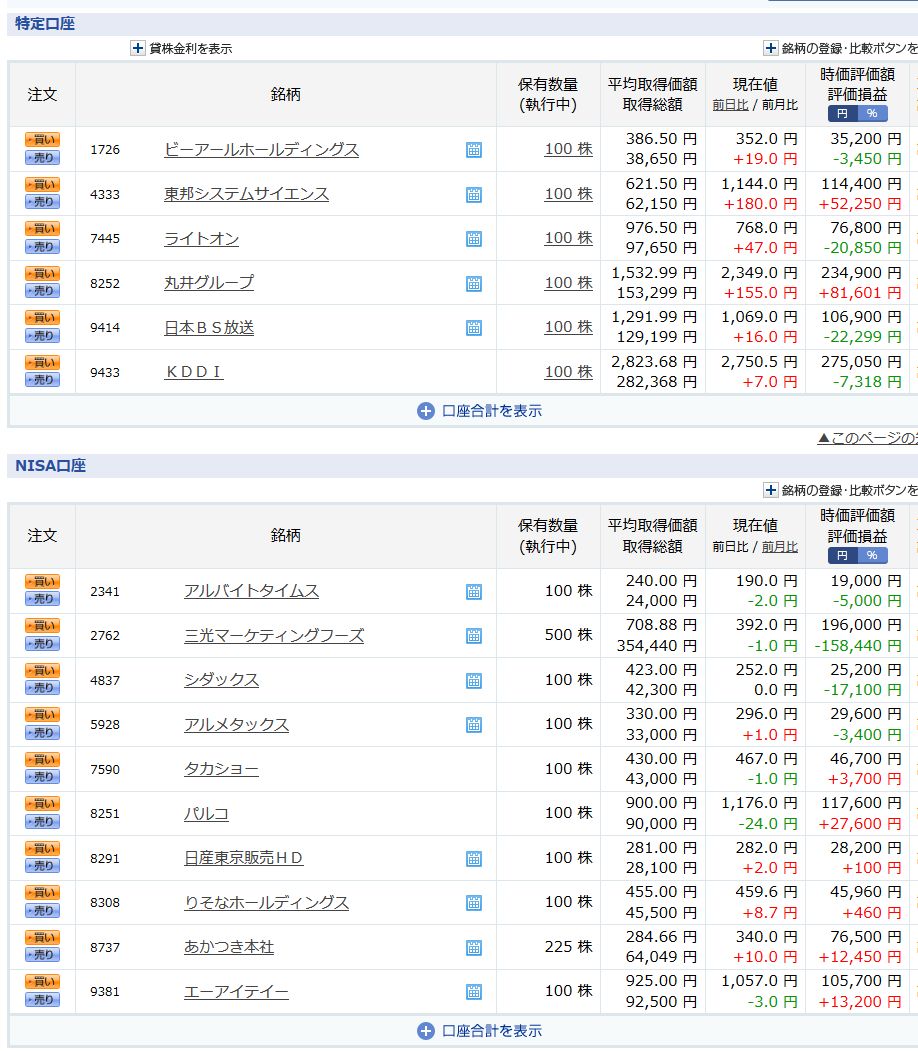Screen dimensions: 918x1051
Task: Show 口座合計 for NISA口座
Action: [x=479, y=1031]
